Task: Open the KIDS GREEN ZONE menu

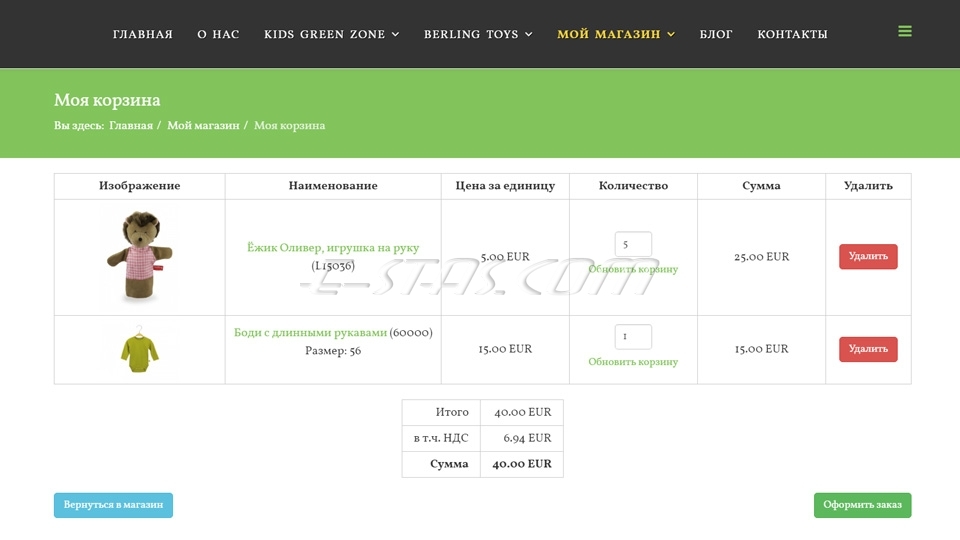Action: coord(324,34)
